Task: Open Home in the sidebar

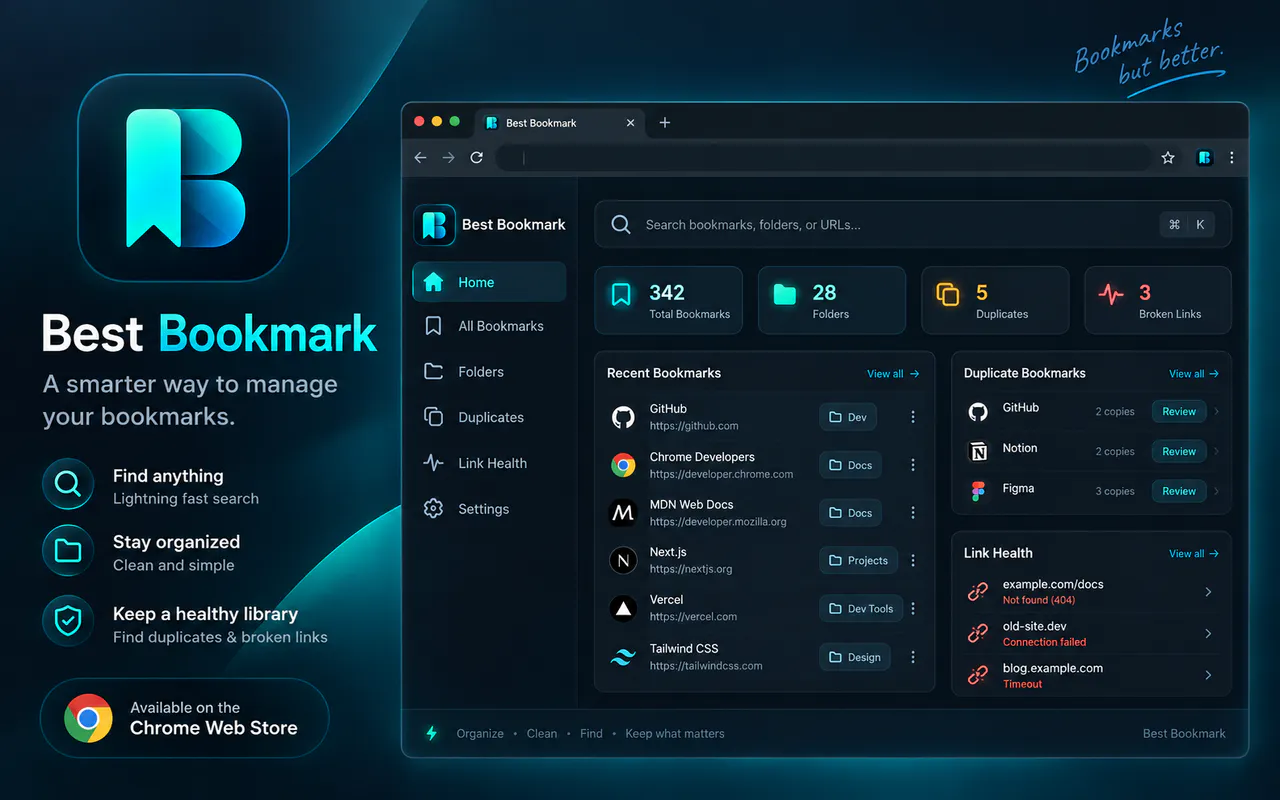Action: [489, 282]
